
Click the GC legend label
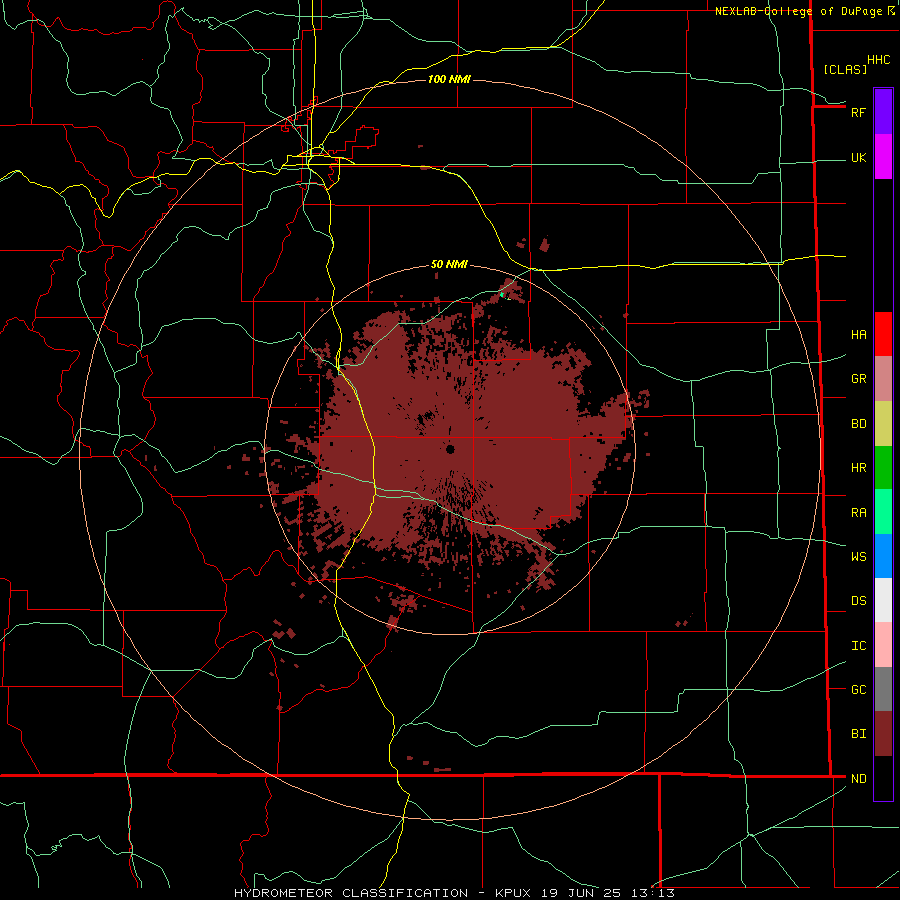(858, 689)
